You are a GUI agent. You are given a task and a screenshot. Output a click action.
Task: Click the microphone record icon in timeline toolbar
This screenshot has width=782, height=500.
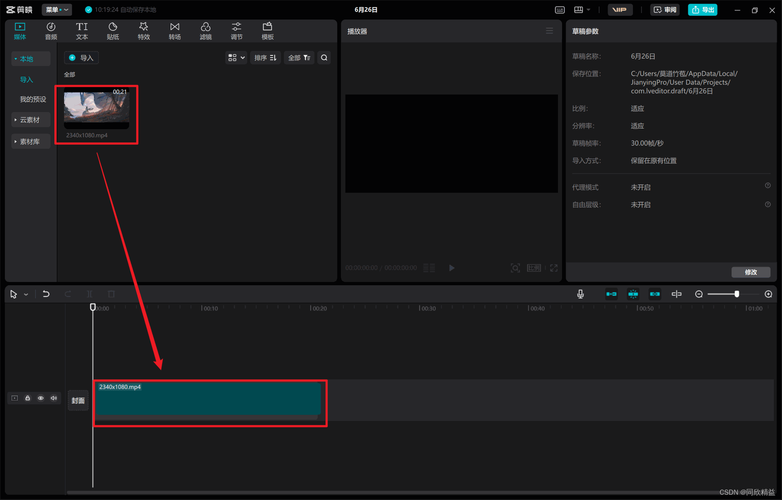580,294
